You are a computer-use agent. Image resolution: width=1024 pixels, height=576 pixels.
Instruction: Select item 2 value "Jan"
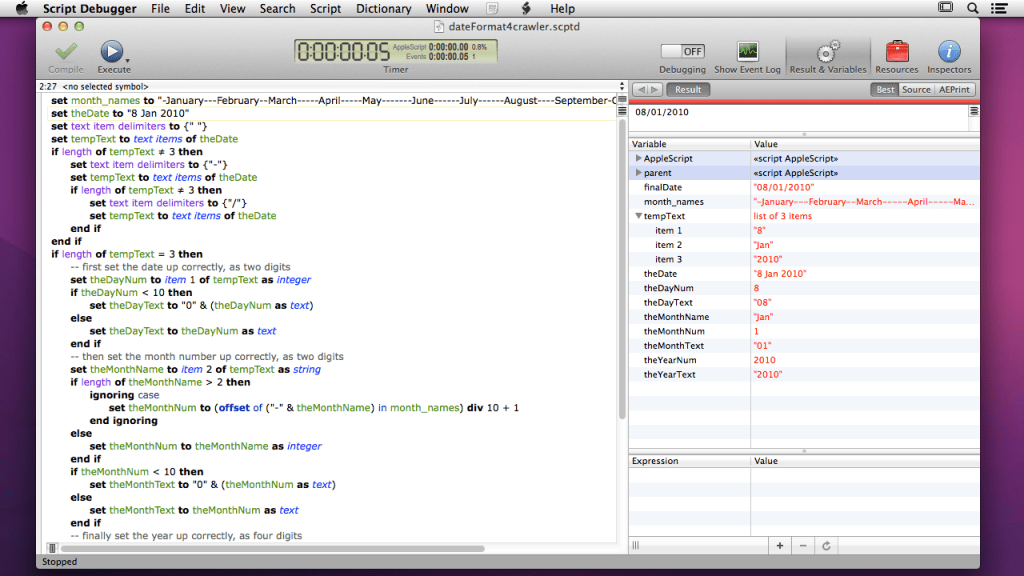[x=763, y=245]
